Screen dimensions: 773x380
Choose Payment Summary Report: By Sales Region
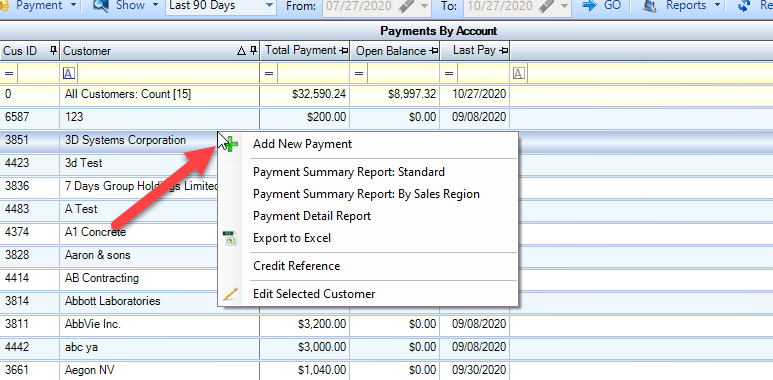368,194
